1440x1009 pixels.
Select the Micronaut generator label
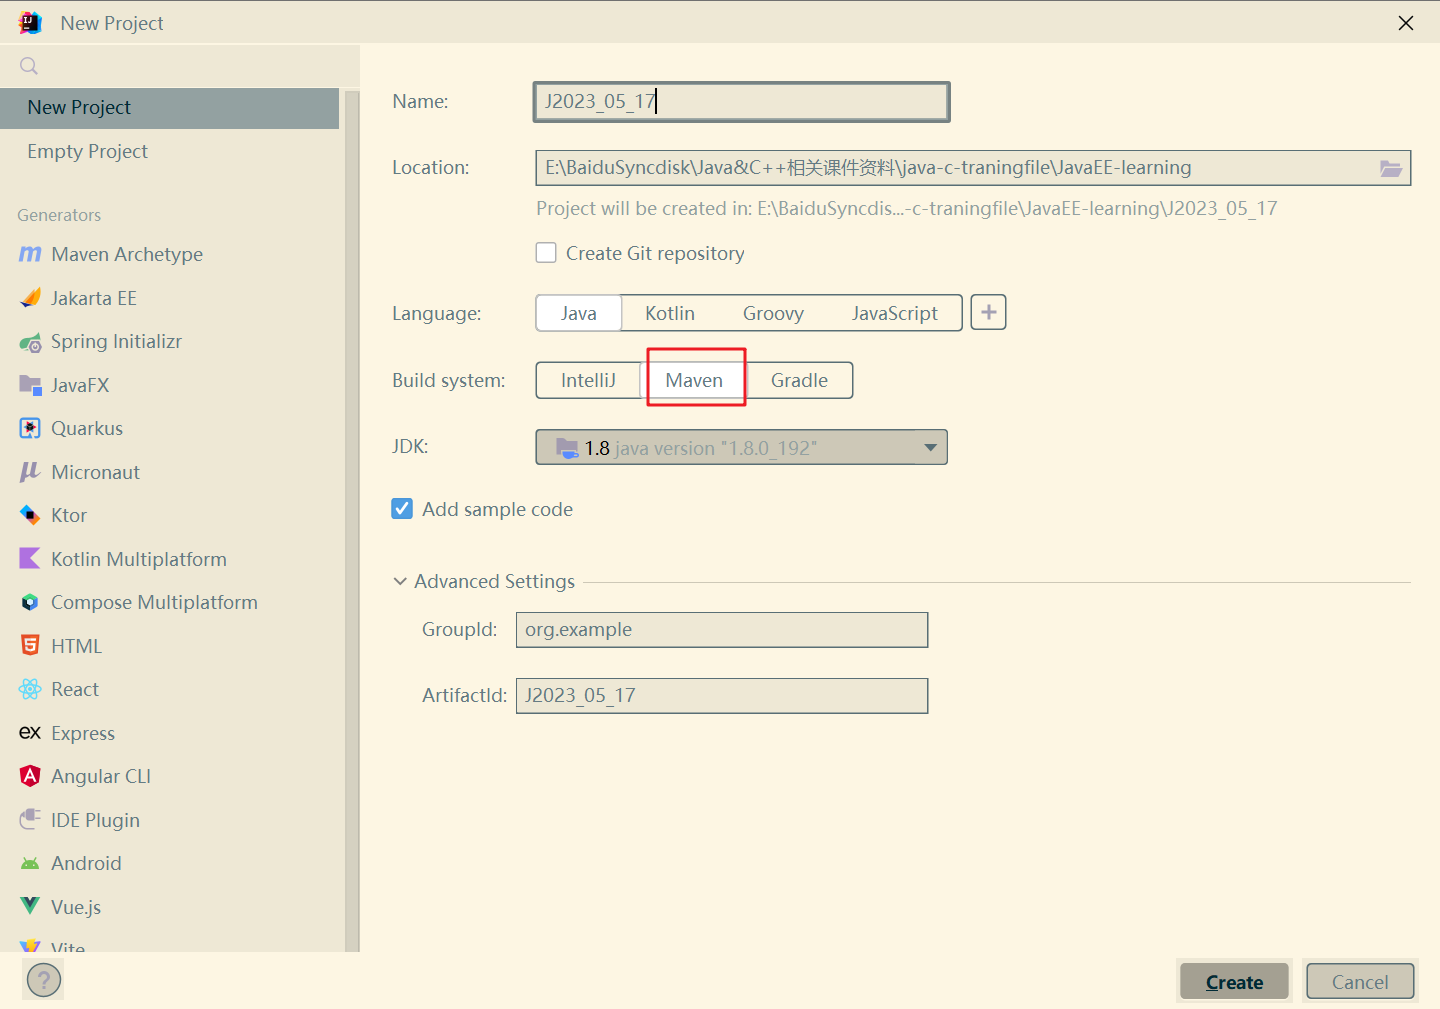tap(96, 472)
